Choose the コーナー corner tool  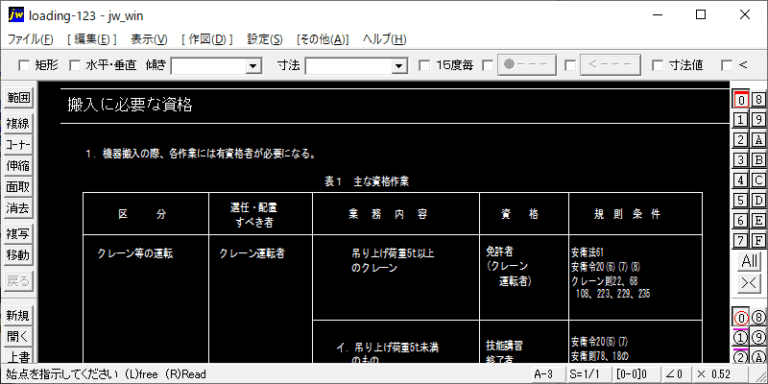point(18,145)
